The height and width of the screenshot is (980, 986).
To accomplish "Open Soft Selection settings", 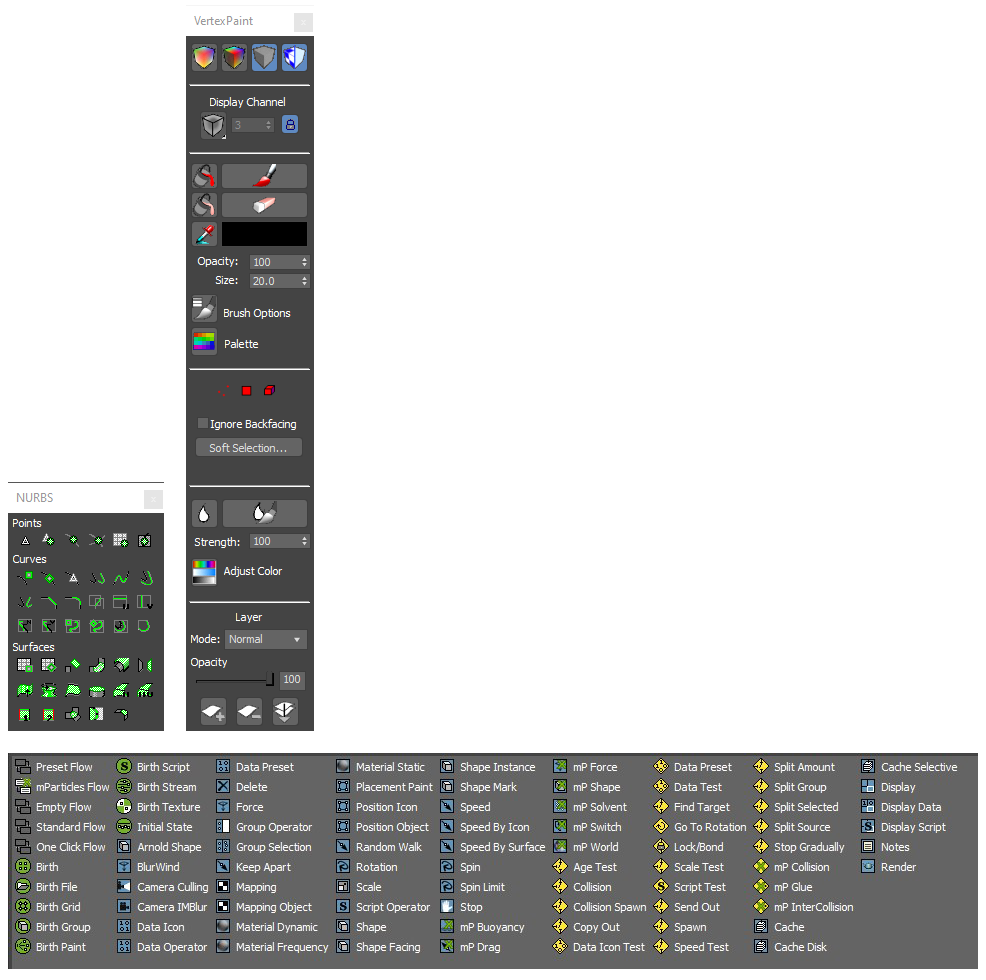I will coord(248,448).
